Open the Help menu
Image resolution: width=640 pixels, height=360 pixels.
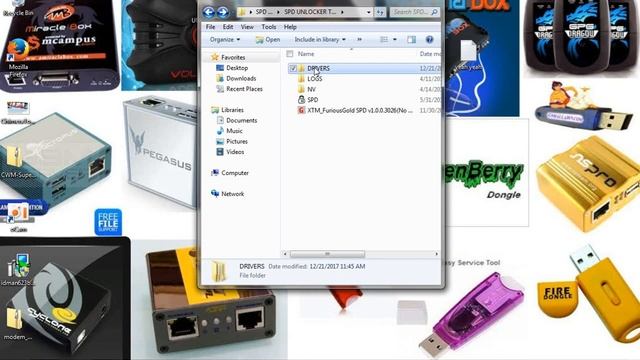point(290,27)
